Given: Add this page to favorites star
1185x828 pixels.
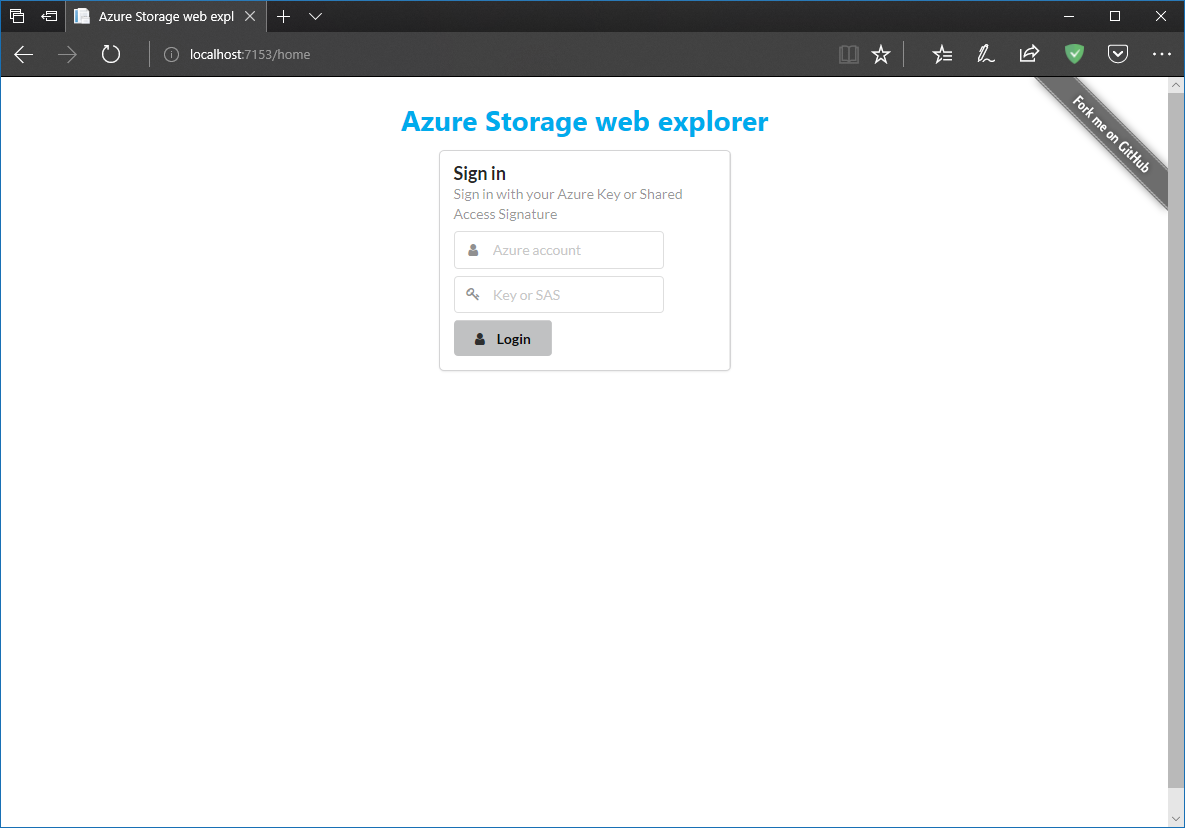Looking at the screenshot, I should [880, 54].
